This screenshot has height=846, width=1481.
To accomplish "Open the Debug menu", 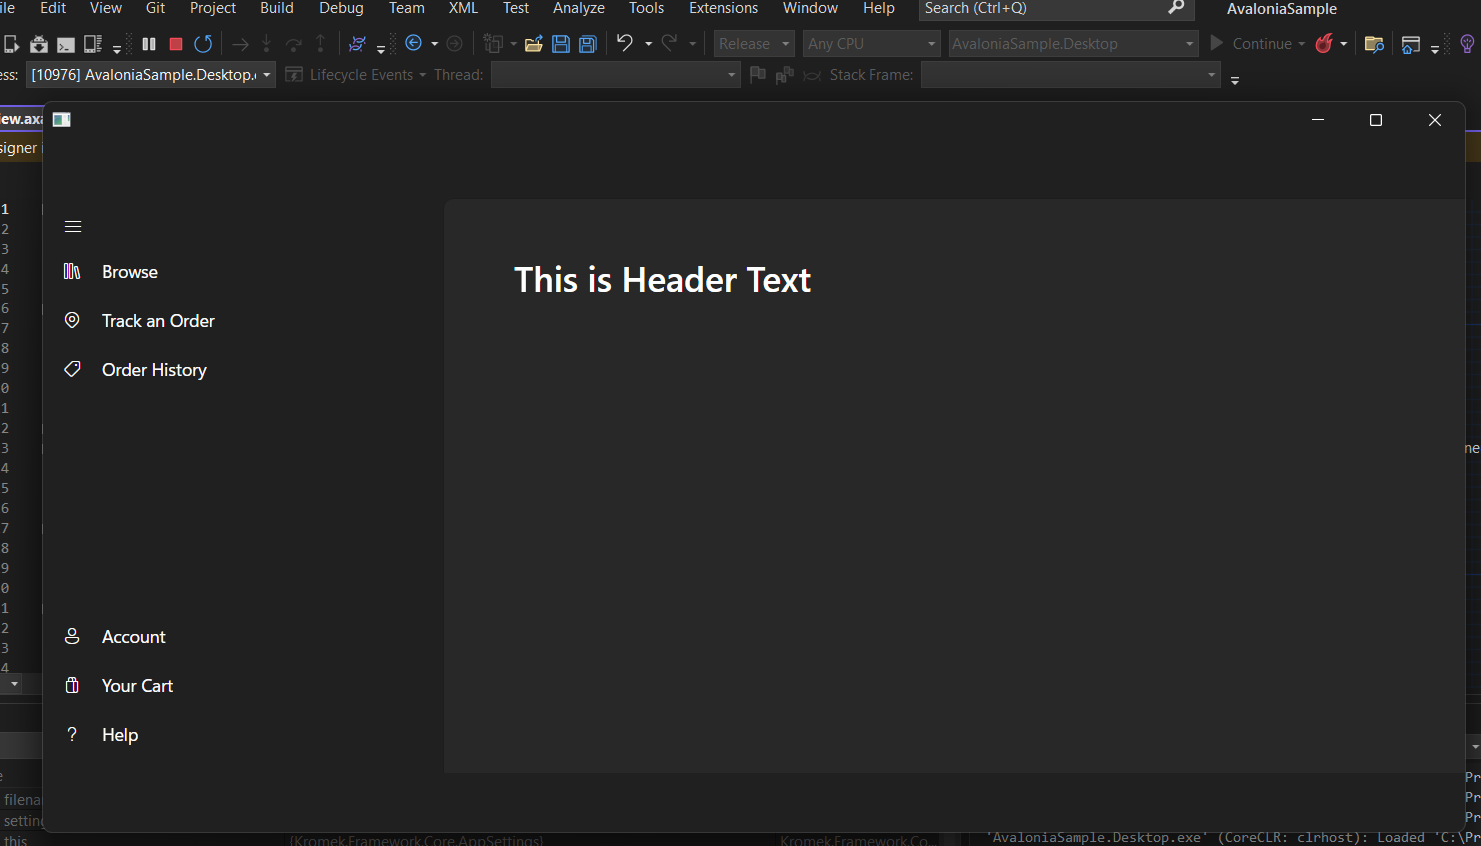I will (341, 8).
